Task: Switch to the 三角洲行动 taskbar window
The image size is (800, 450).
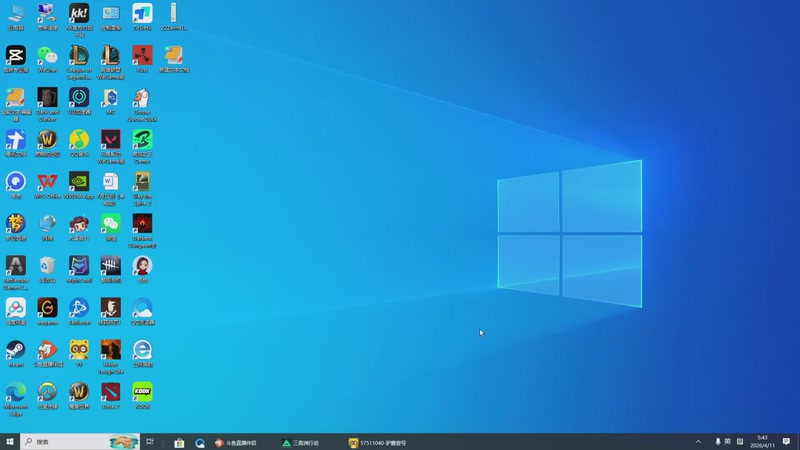Action: (x=301, y=442)
